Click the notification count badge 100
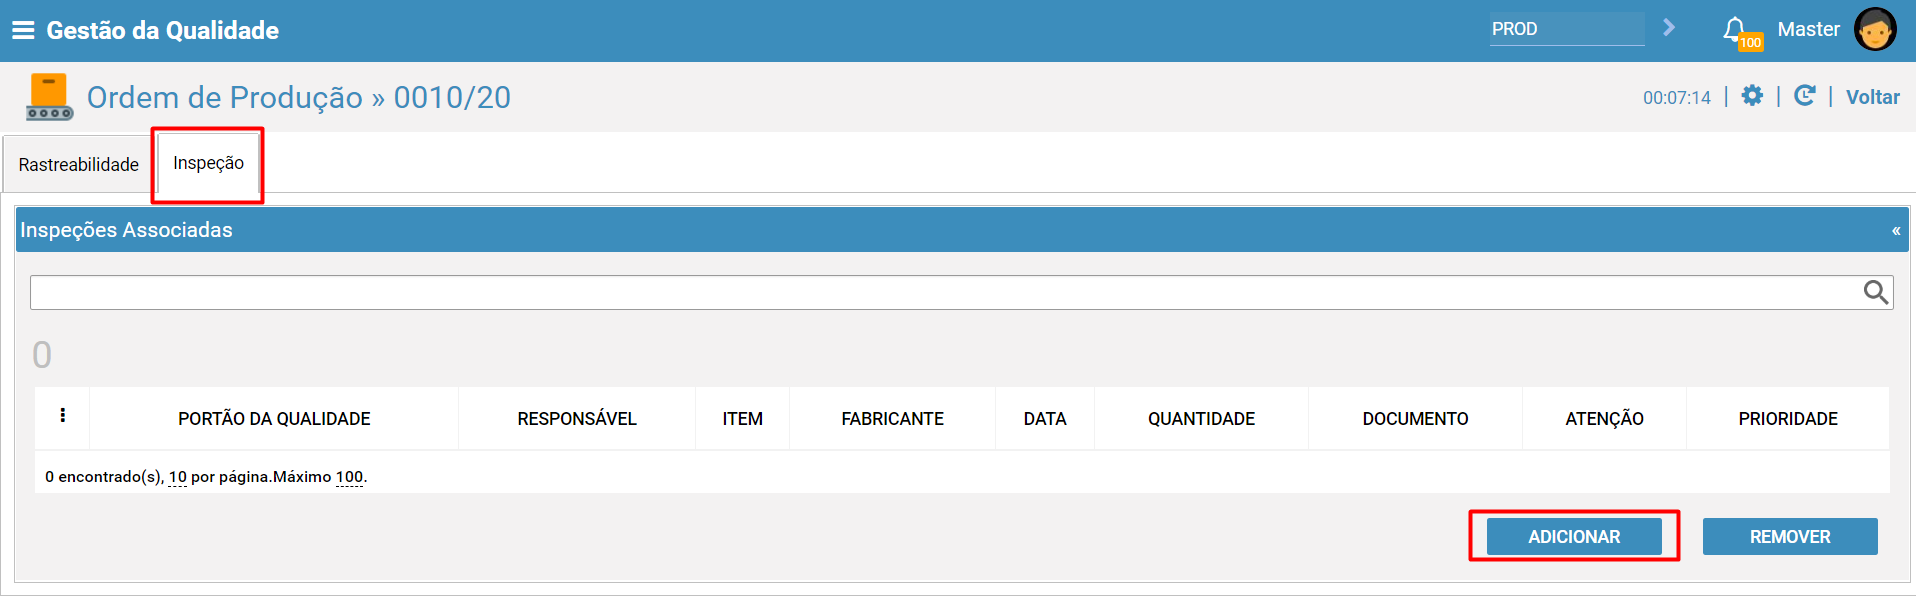The height and width of the screenshot is (600, 1916). tap(1750, 42)
